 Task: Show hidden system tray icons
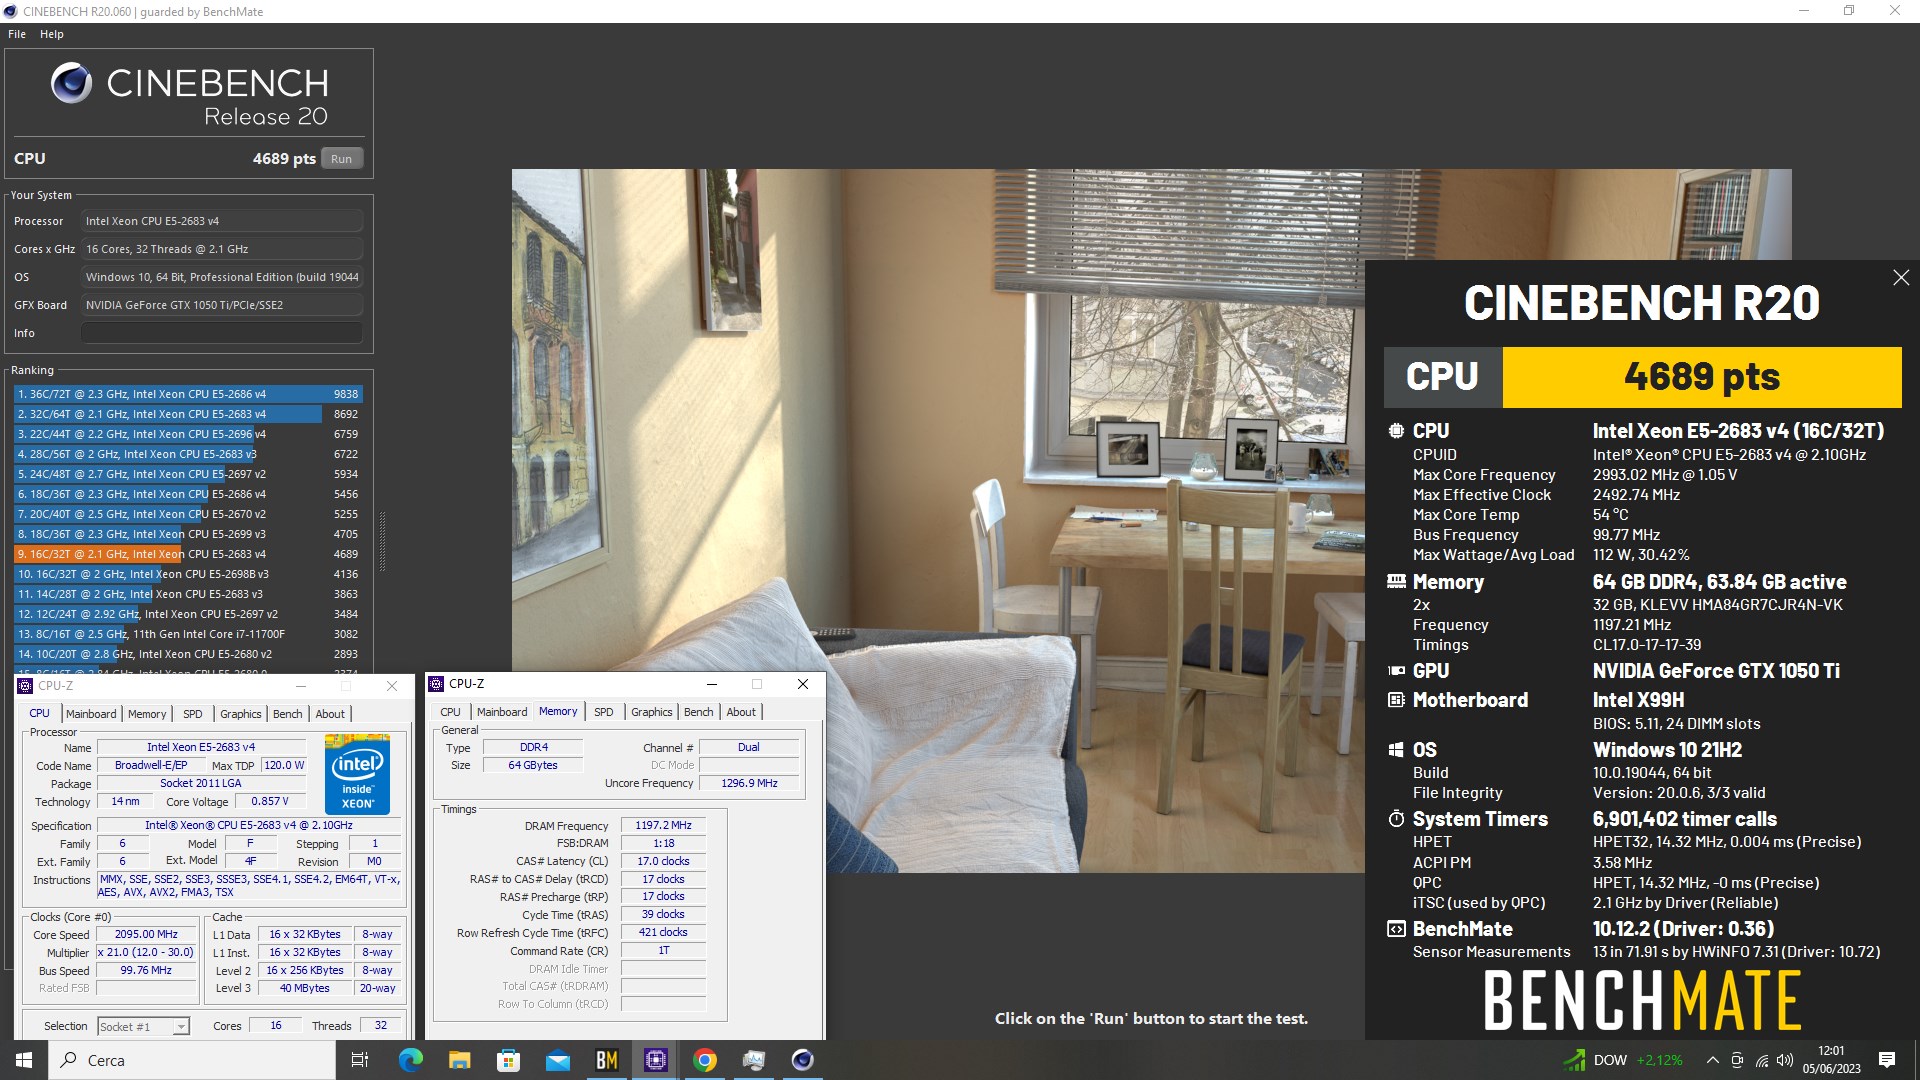click(x=1712, y=1060)
